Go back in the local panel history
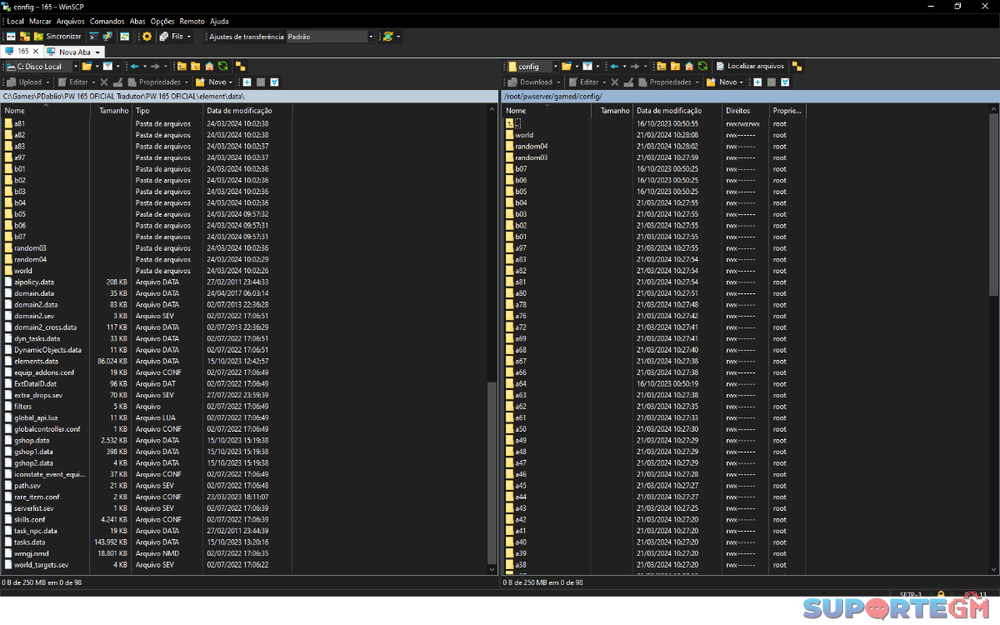The image size is (1000, 625). [135, 67]
